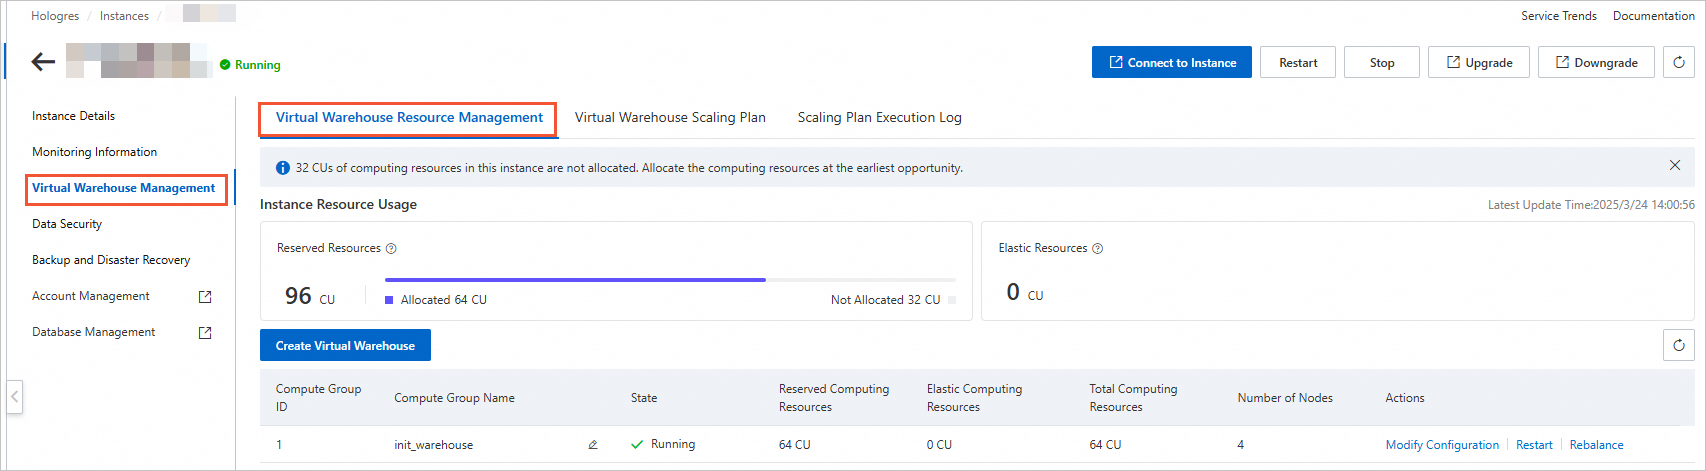Close the unallocated resources notice
Screen dimensions: 1706x471
tap(1675, 165)
